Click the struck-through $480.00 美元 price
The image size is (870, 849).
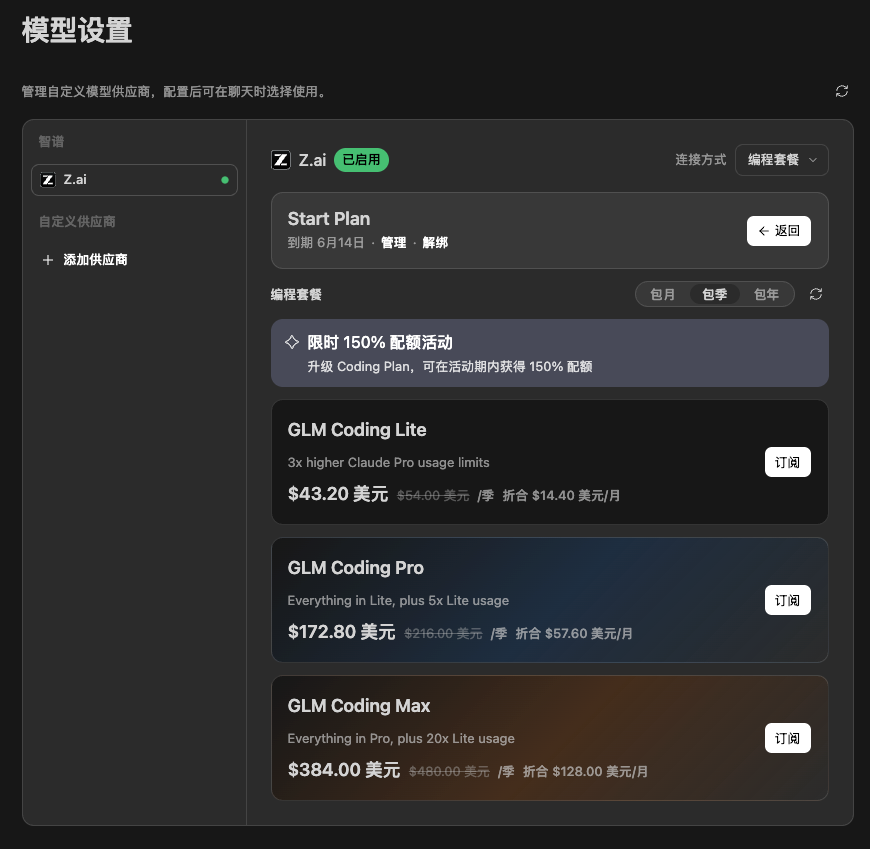(449, 772)
